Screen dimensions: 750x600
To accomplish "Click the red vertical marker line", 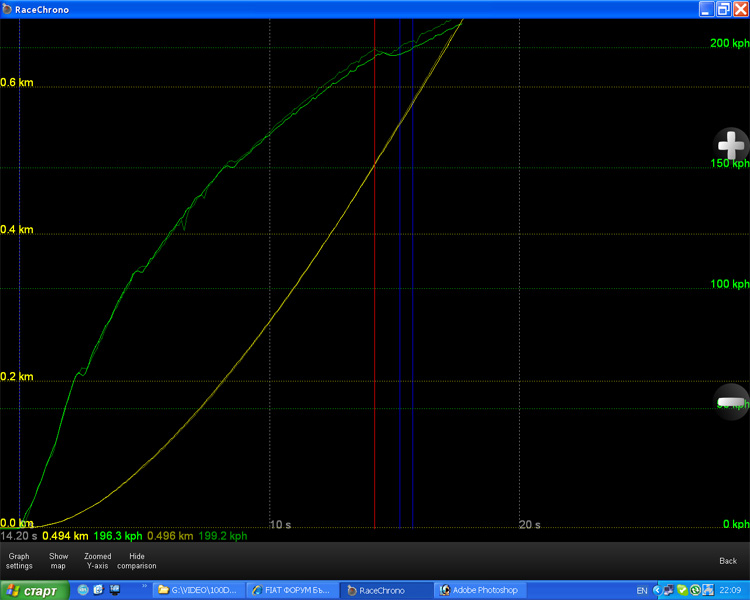I will pyautogui.click(x=375, y=300).
